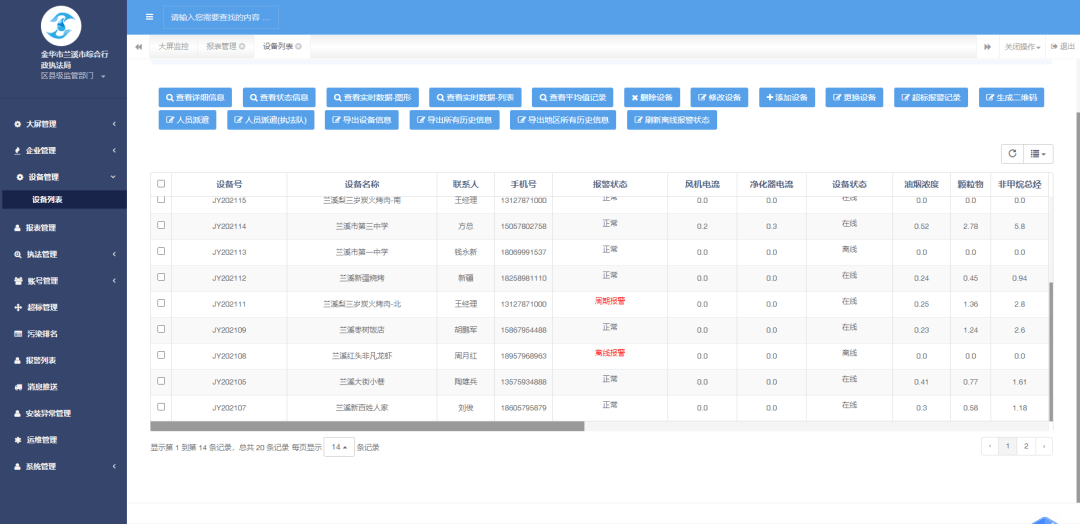Focus the top search input field
The image size is (1080, 524).
click(x=221, y=17)
